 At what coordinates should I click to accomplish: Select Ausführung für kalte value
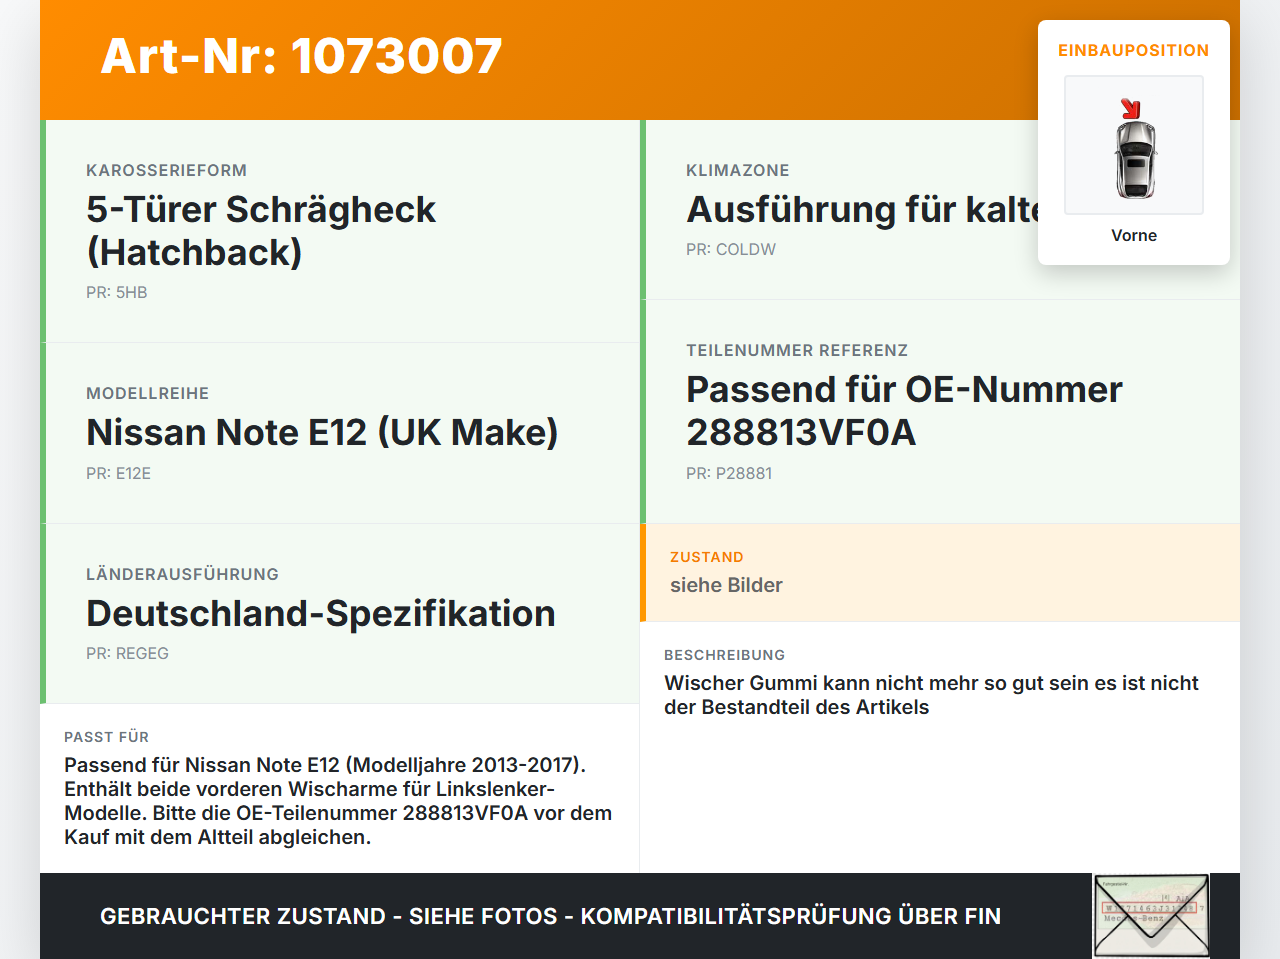tap(863, 209)
